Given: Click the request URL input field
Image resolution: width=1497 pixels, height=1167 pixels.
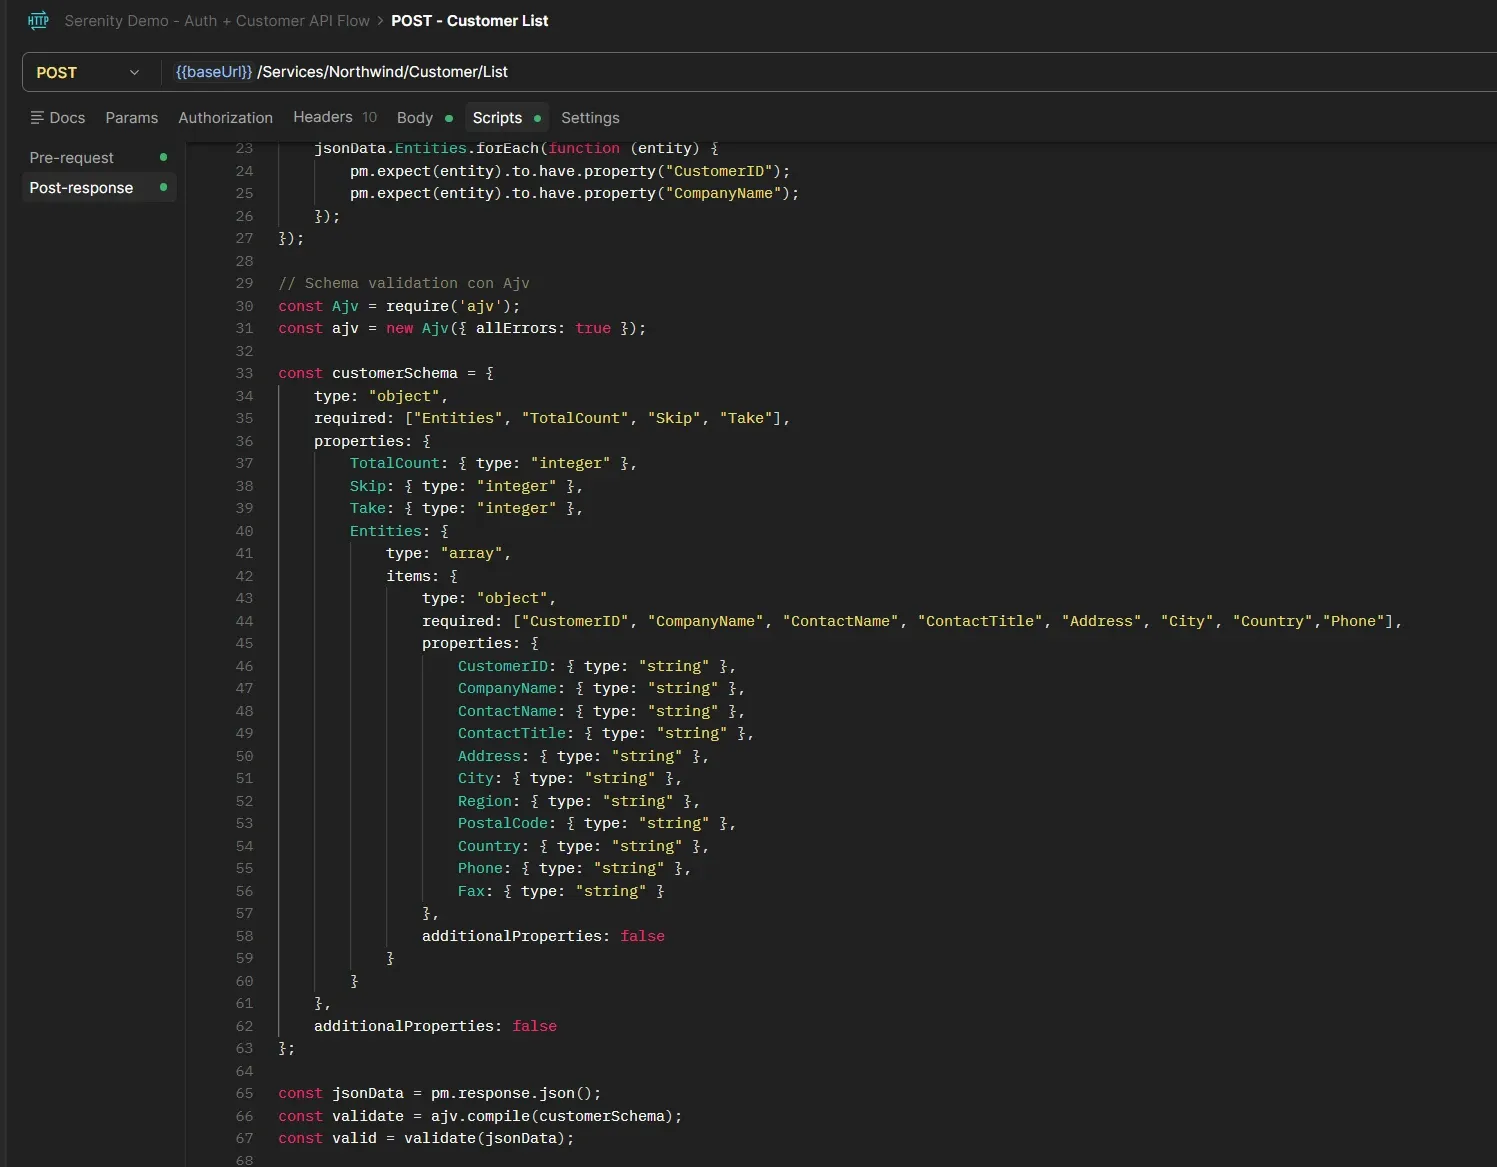Looking at the screenshot, I should [x=700, y=72].
